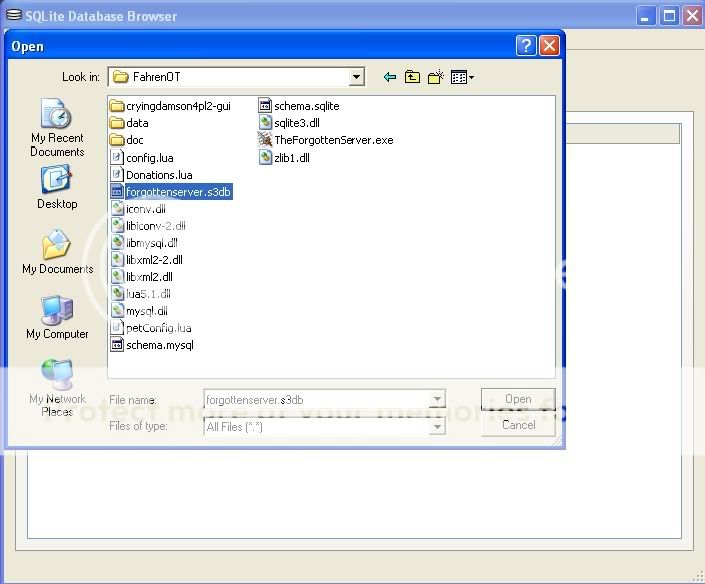The width and height of the screenshot is (705, 584).
Task: Select lua5.1.dll file
Action: [141, 294]
